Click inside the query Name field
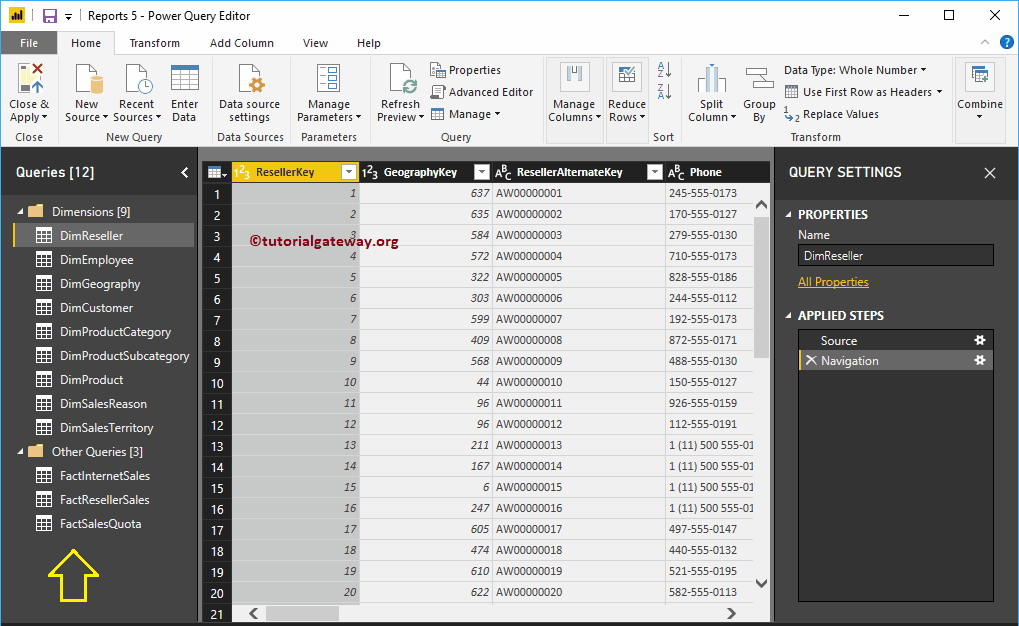Image resolution: width=1019 pixels, height=626 pixels. (894, 254)
